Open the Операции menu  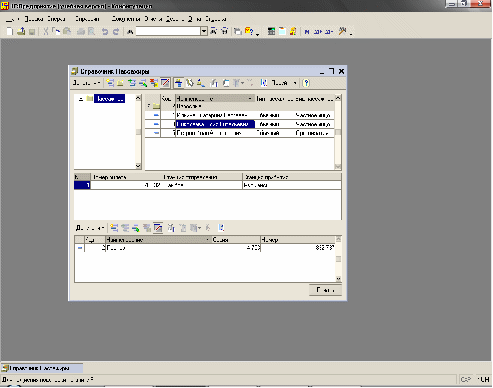[56, 19]
